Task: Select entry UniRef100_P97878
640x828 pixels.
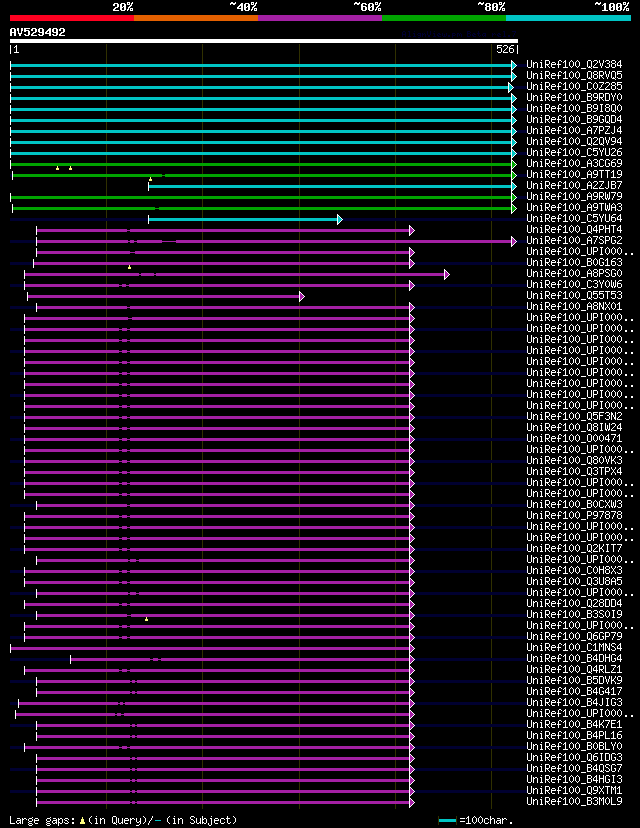Action: (x=574, y=515)
